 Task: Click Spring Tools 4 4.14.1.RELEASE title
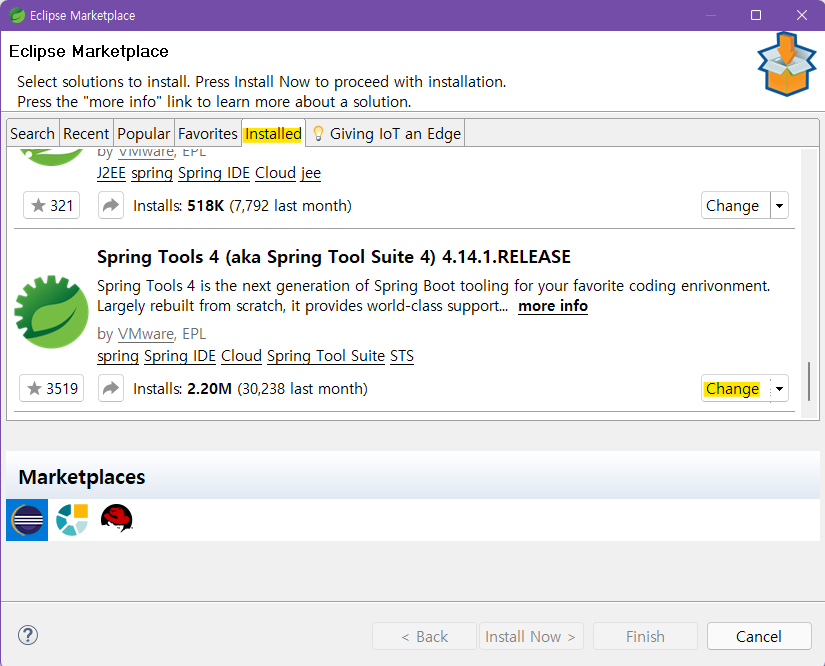(x=334, y=257)
